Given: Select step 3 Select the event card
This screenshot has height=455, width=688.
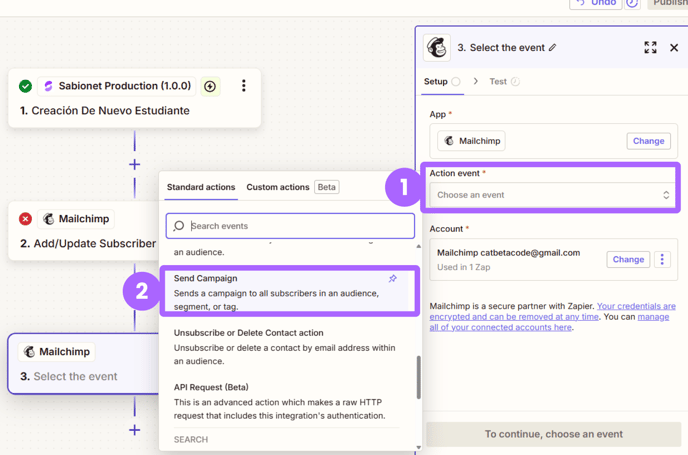Looking at the screenshot, I should coord(83,363).
